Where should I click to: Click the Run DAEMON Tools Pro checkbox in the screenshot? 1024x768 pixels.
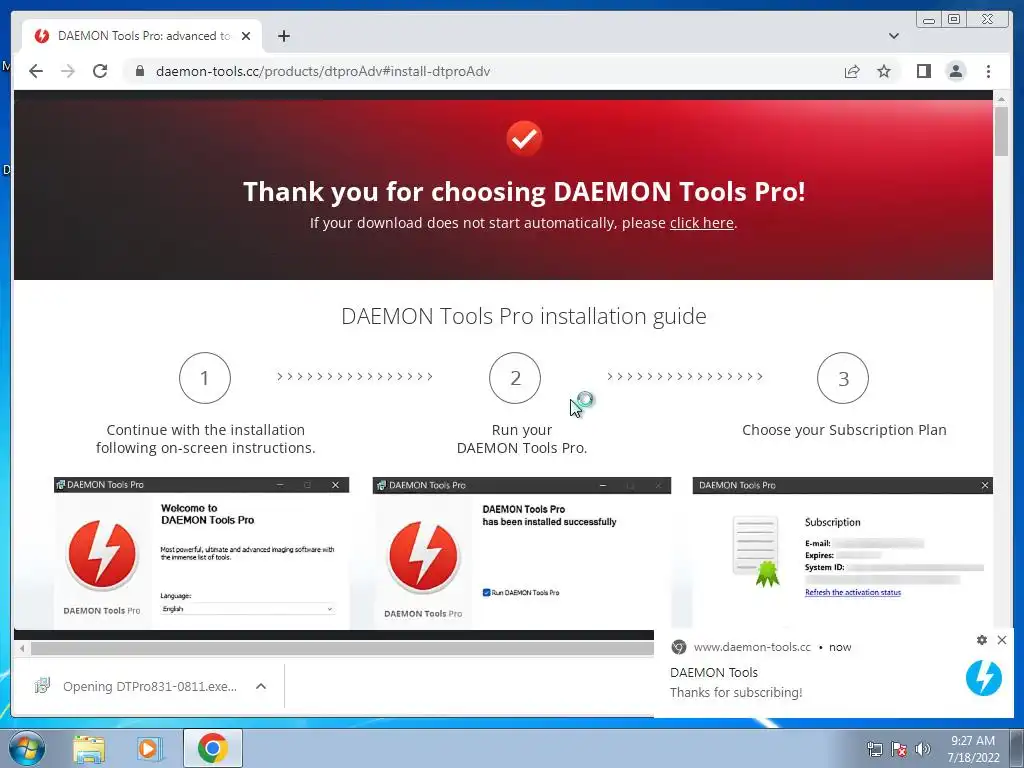[x=486, y=592]
